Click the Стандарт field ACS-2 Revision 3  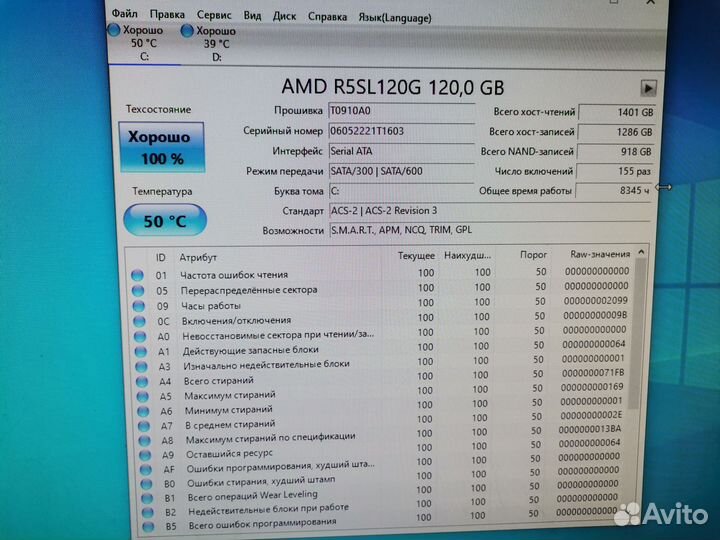[x=490, y=211]
